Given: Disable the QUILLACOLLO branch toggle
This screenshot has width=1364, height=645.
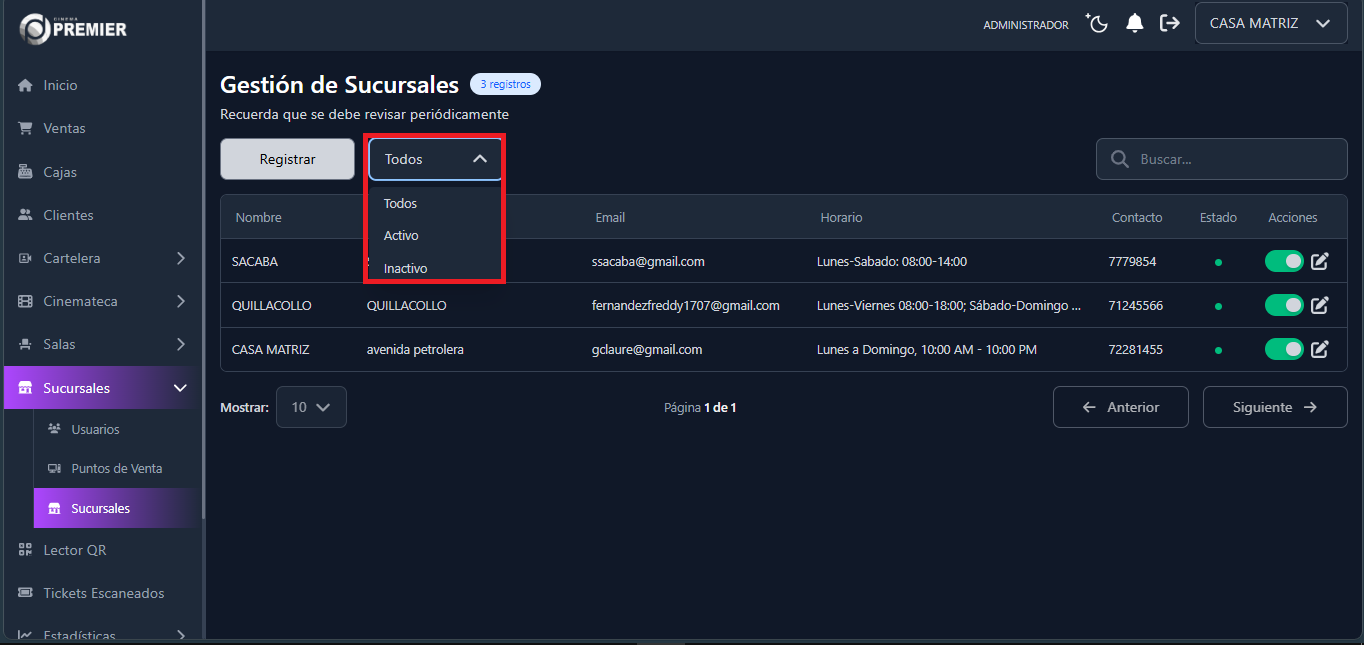Looking at the screenshot, I should (1284, 305).
